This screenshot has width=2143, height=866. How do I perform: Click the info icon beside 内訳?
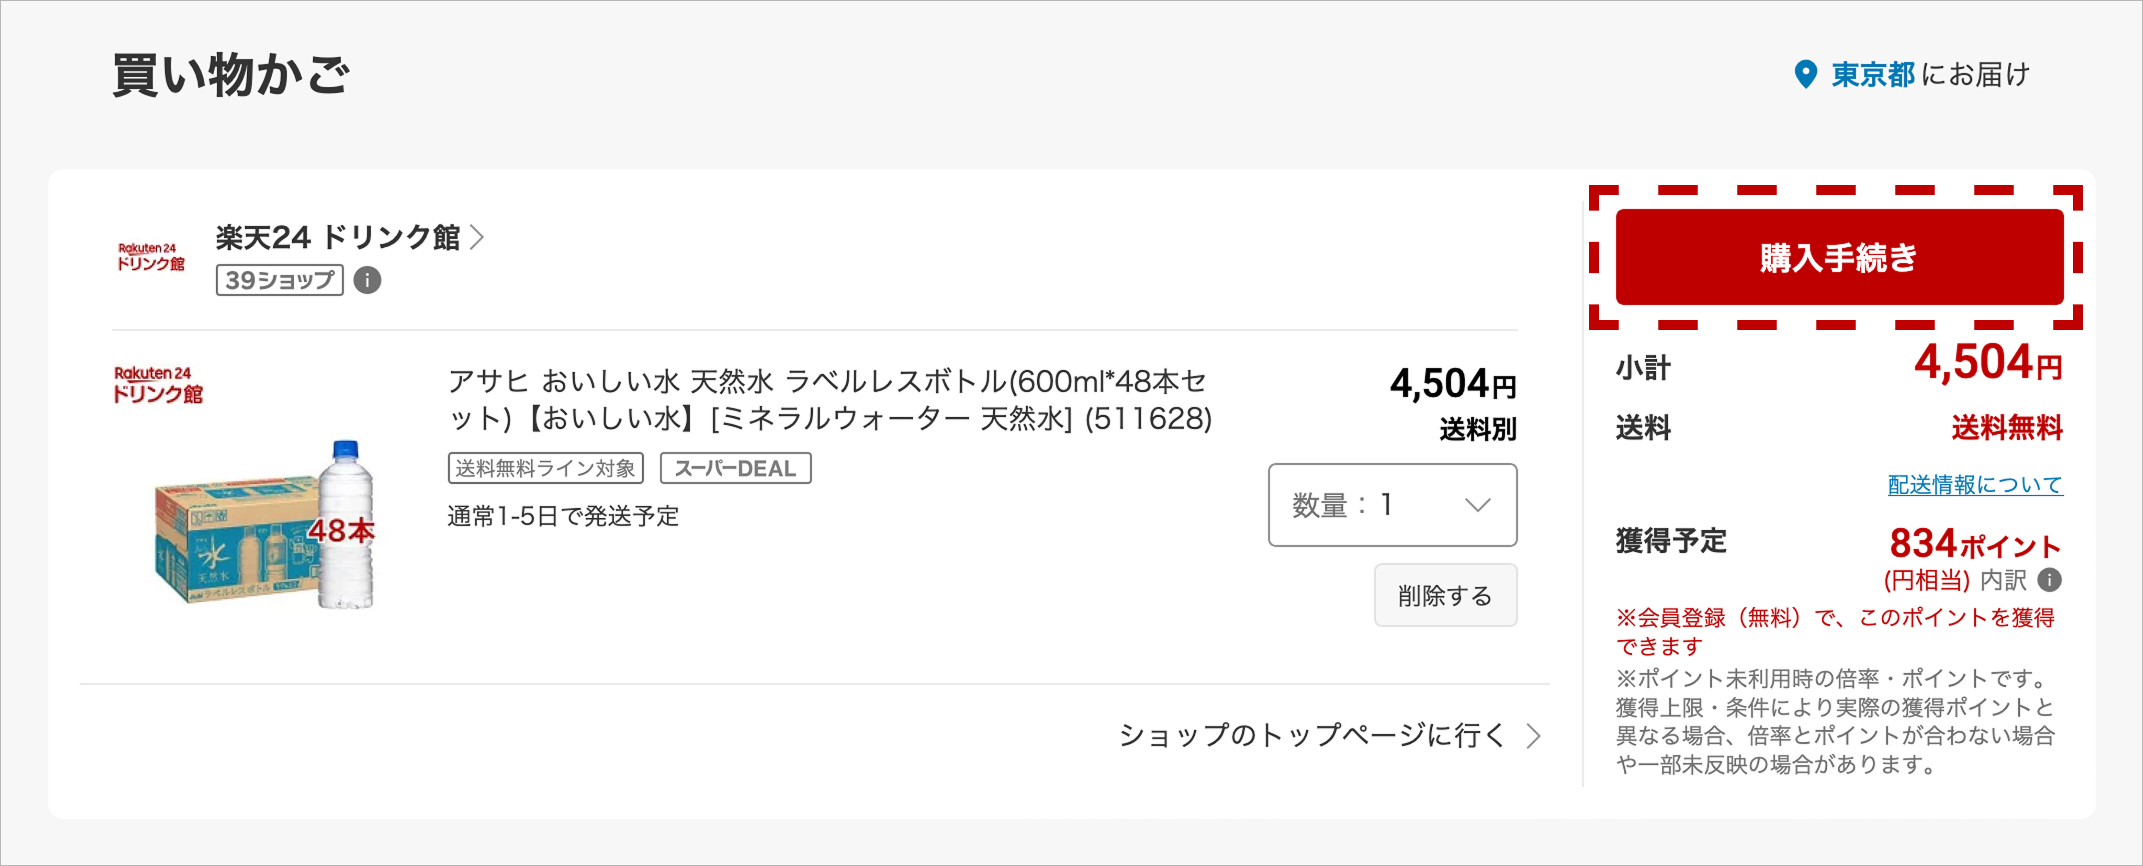point(2049,580)
